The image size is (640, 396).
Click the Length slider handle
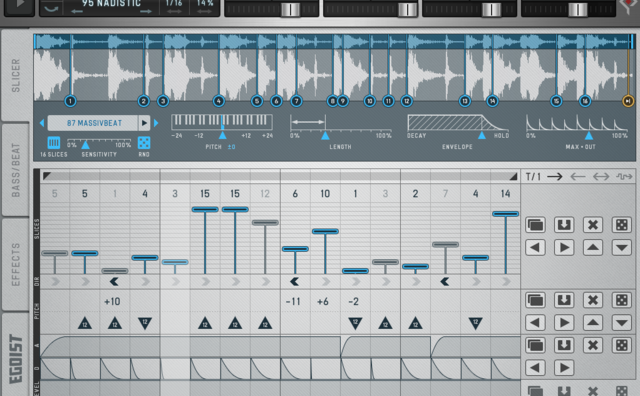coord(325,136)
